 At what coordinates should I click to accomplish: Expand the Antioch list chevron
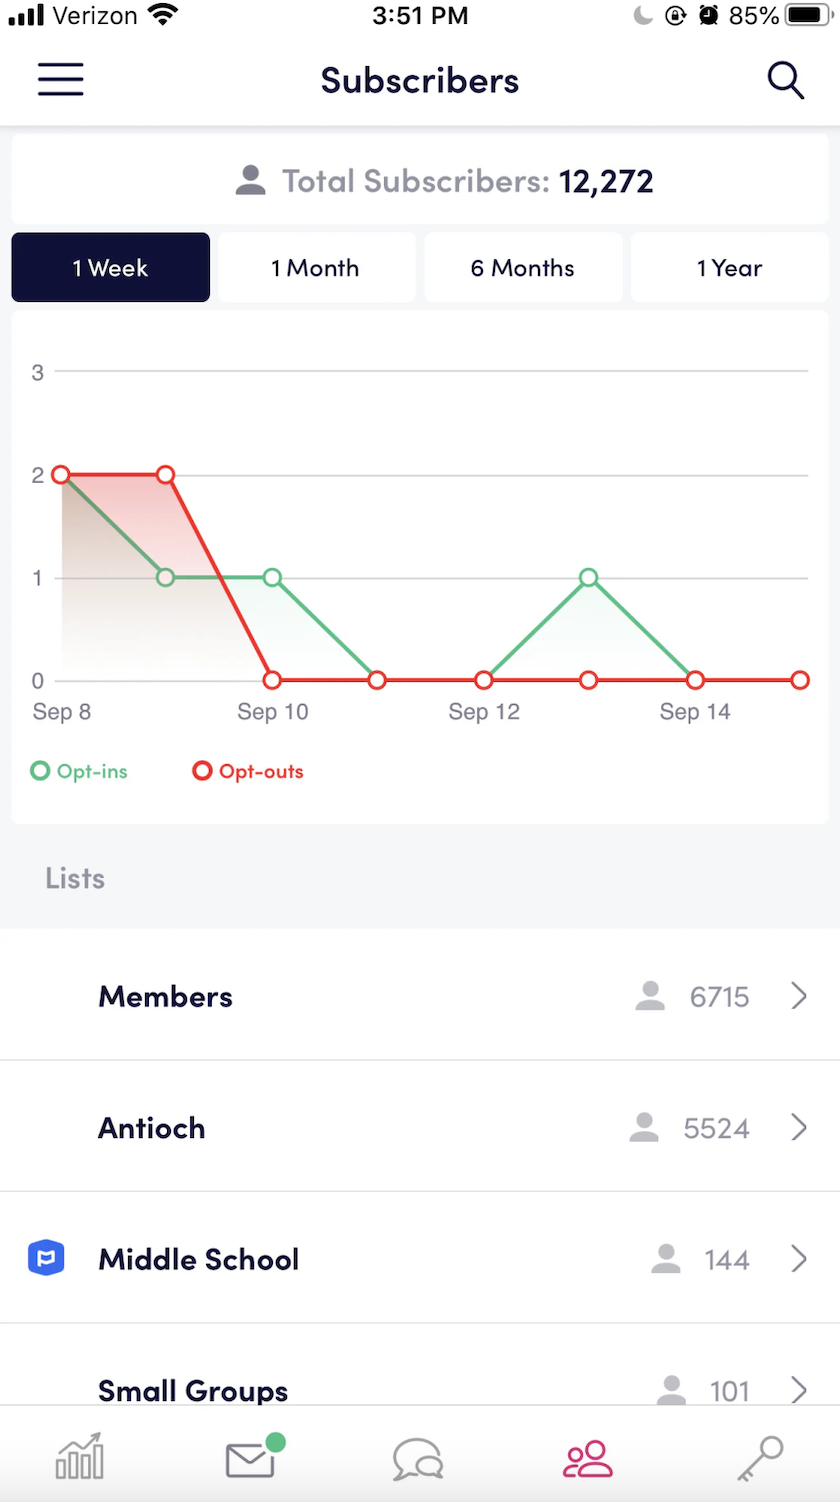click(x=798, y=1128)
